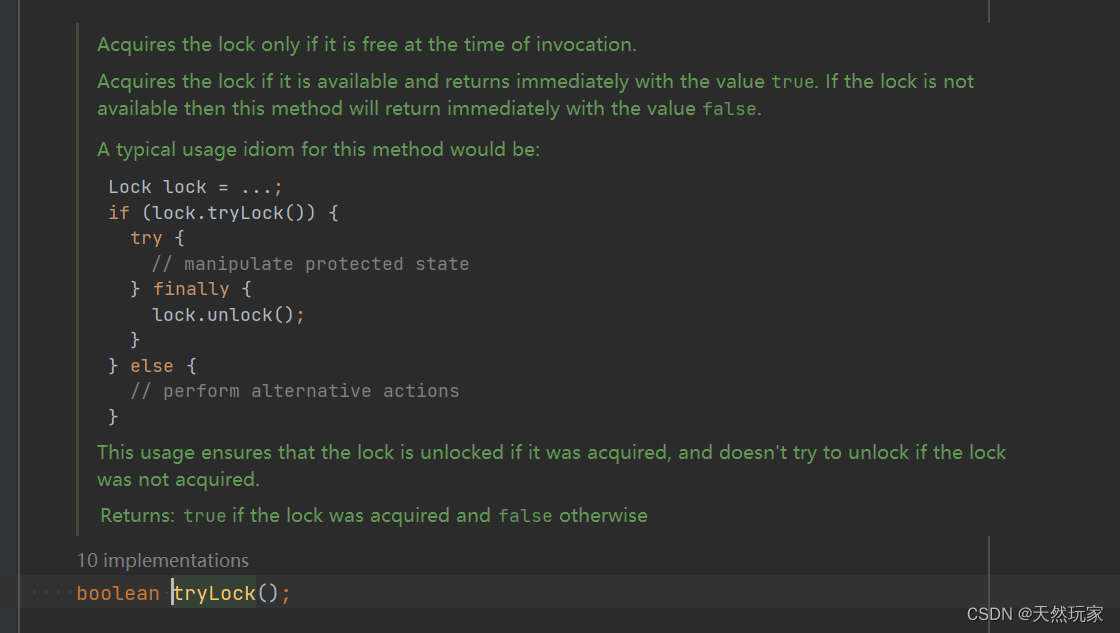This screenshot has height=633, width=1120.
Task: Click the semicolon after tryLock()
Action: pyautogui.click(x=286, y=593)
